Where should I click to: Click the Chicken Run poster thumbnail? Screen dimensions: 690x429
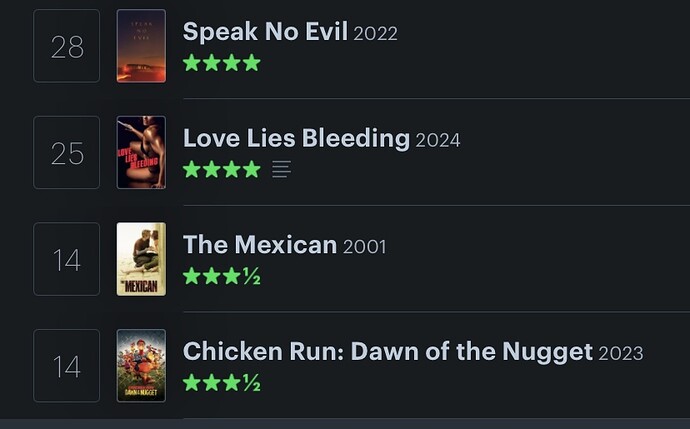pos(141,366)
